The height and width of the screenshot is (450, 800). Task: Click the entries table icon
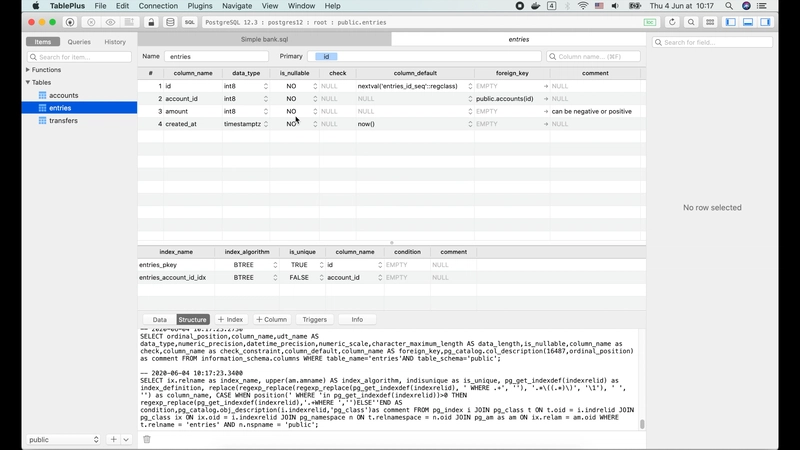click(43, 108)
